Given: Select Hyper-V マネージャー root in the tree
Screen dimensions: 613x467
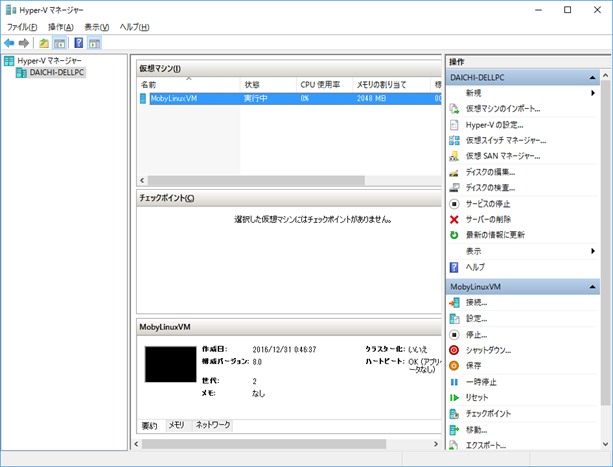Looking at the screenshot, I should pos(49,61).
